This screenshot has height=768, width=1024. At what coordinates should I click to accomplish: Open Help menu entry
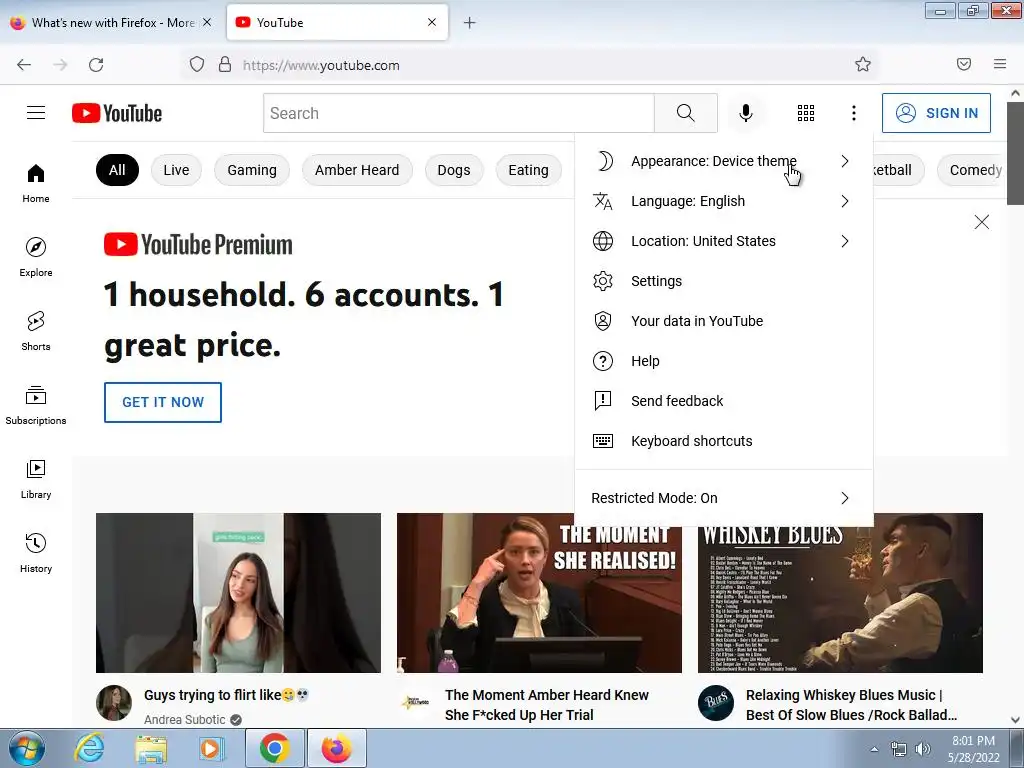coord(724,361)
